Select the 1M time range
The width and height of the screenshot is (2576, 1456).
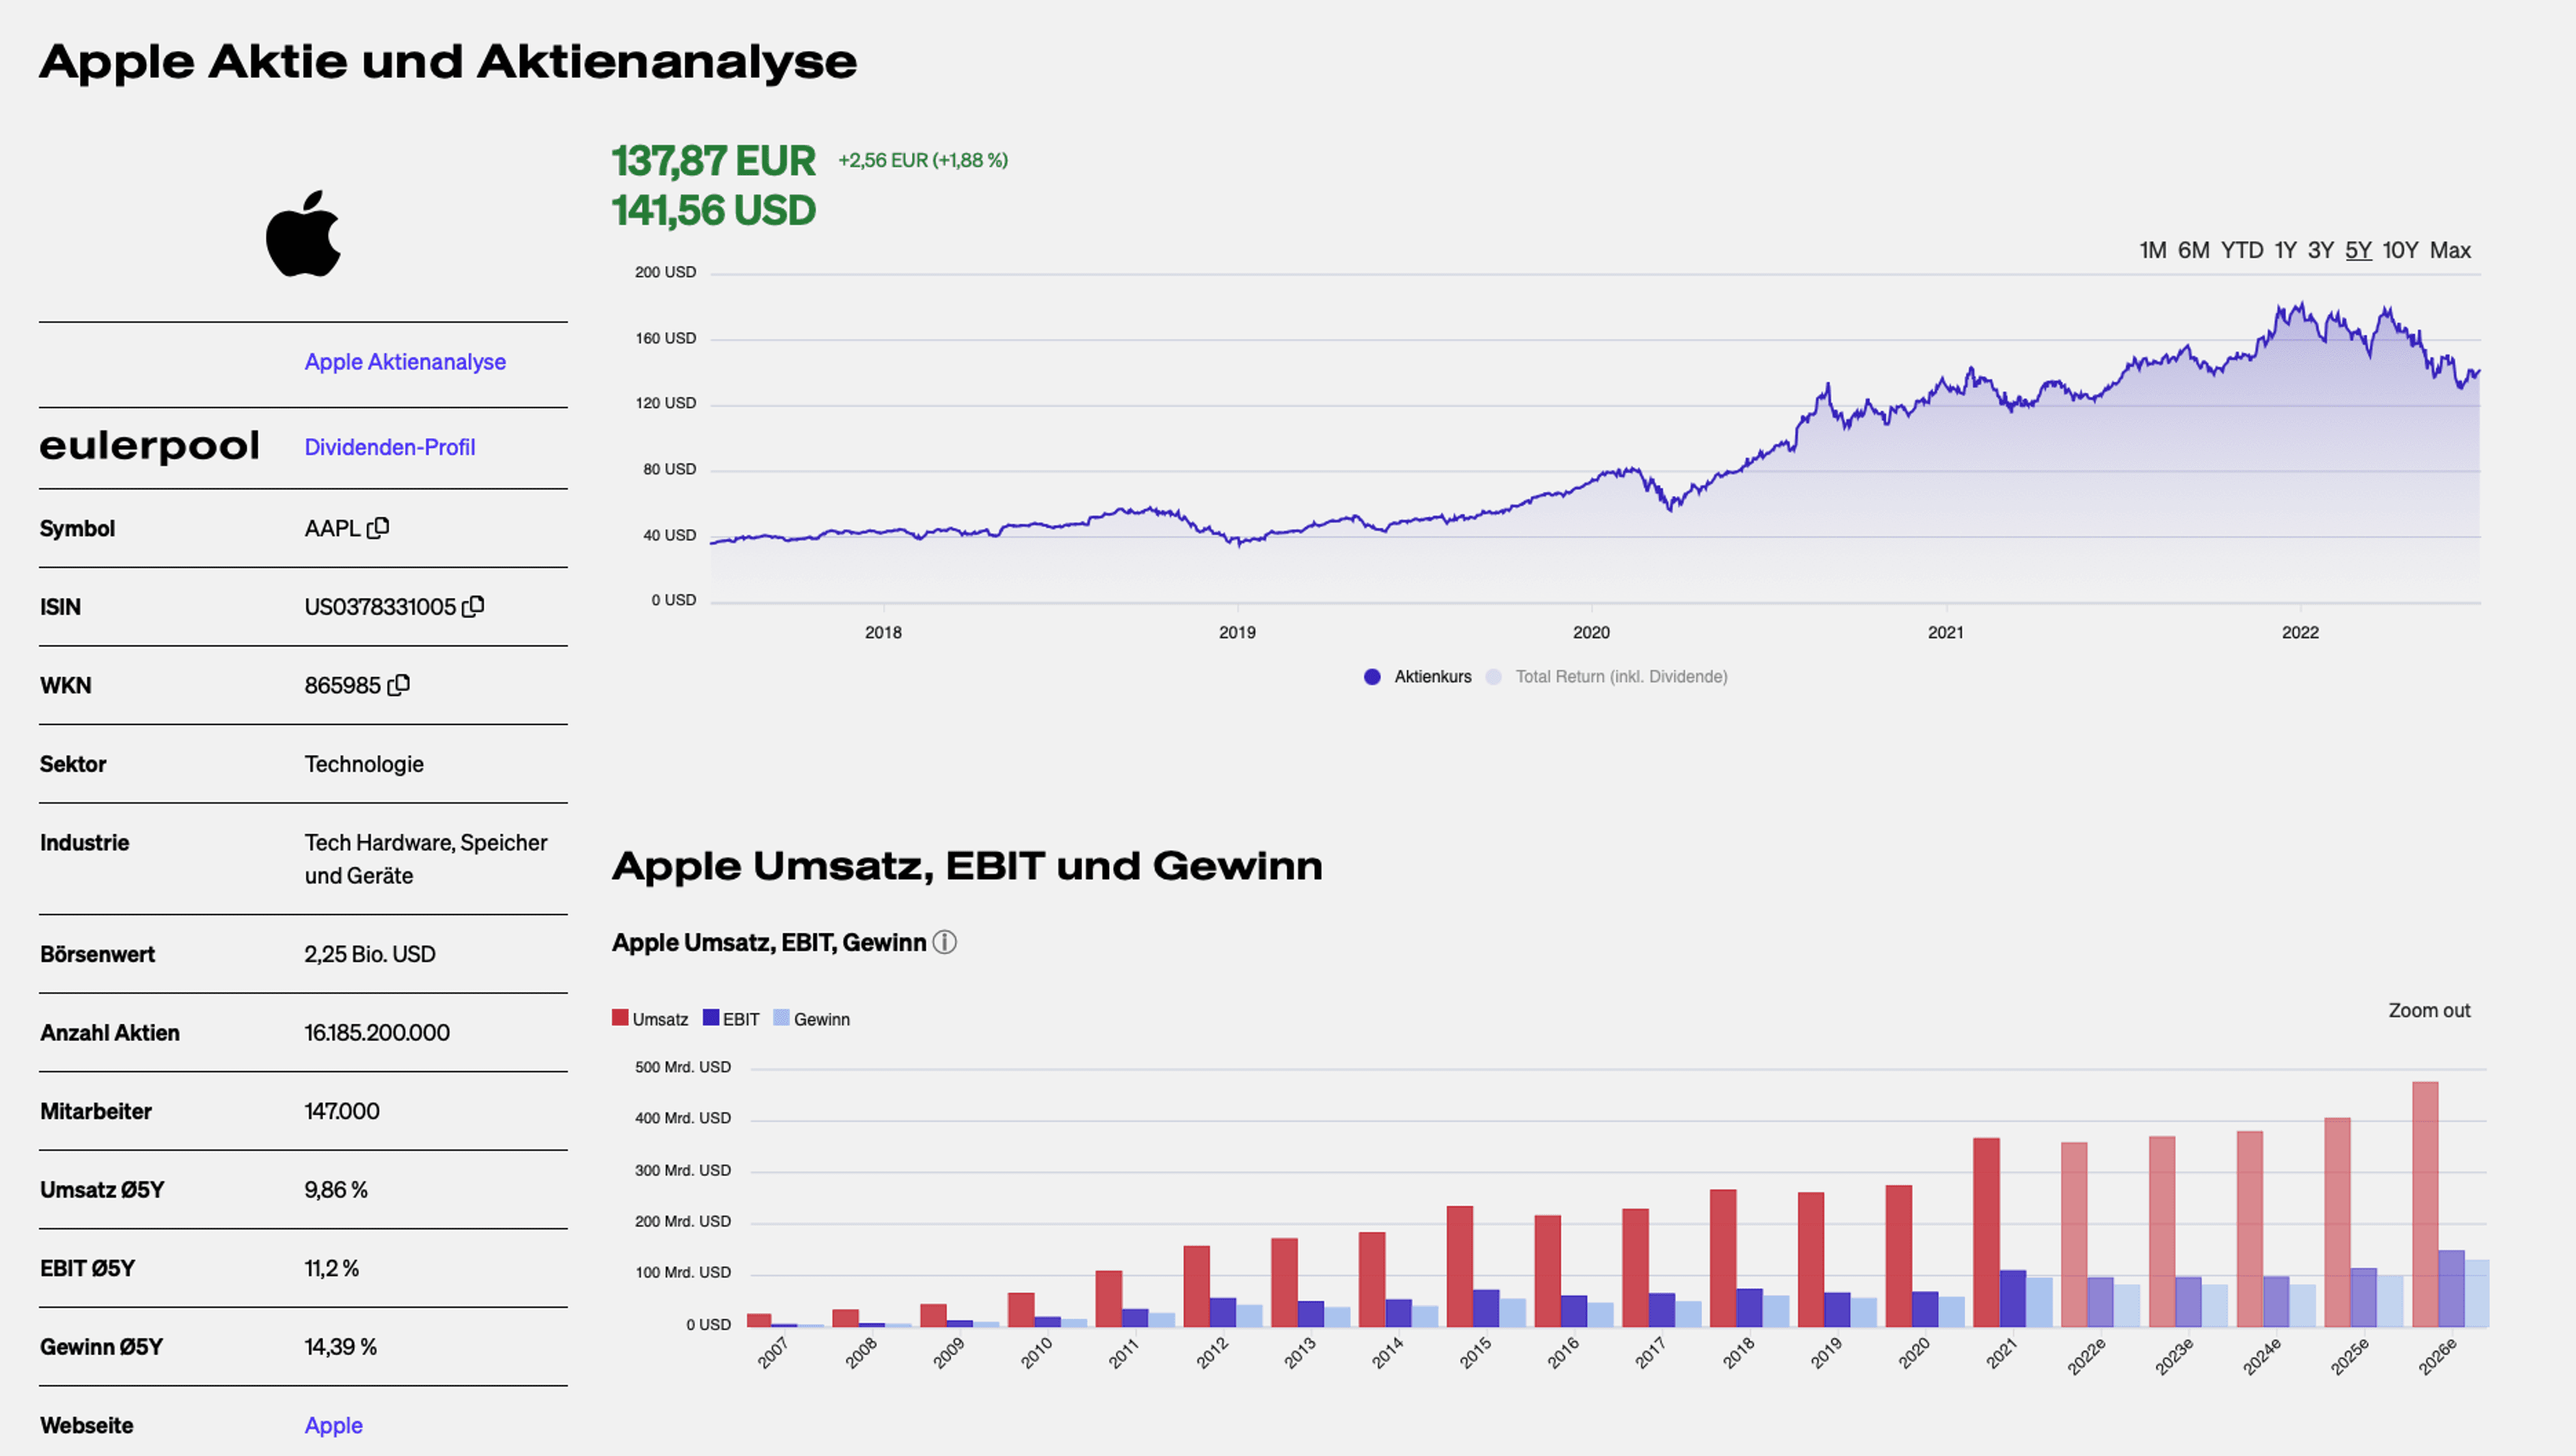click(x=2152, y=250)
